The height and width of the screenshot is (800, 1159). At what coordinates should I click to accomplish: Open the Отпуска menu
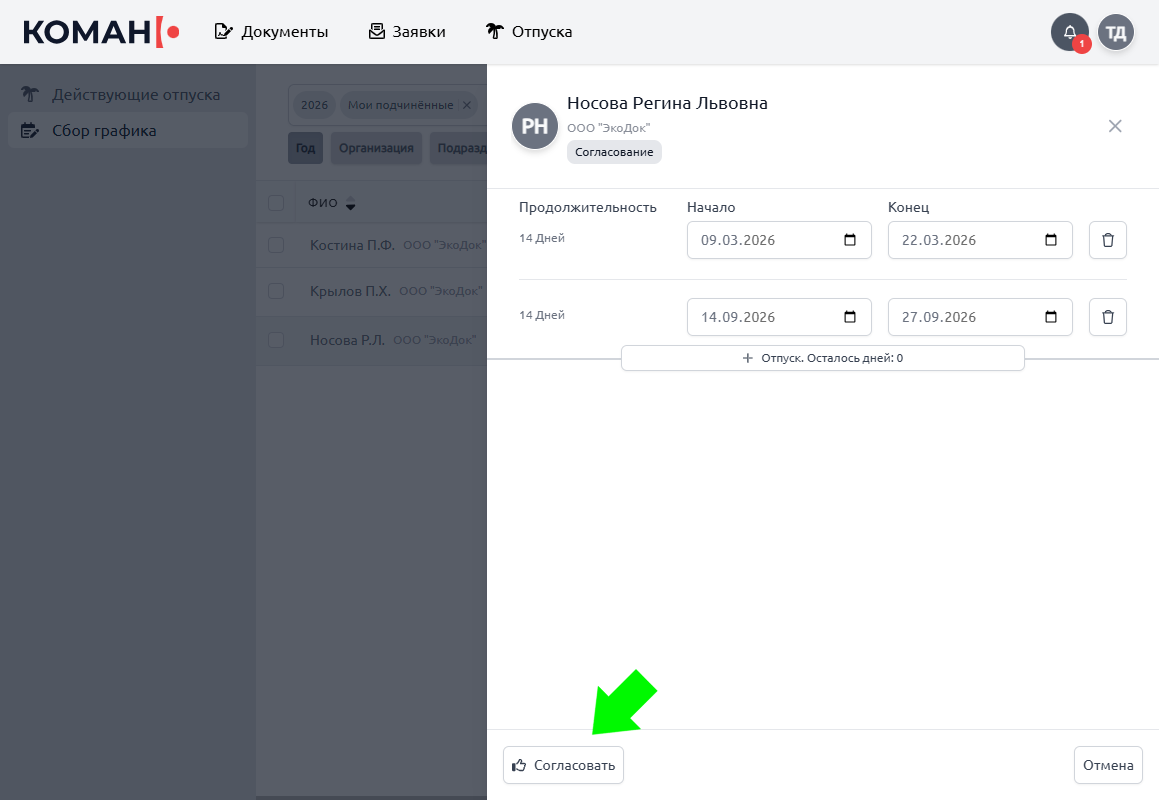pos(528,32)
